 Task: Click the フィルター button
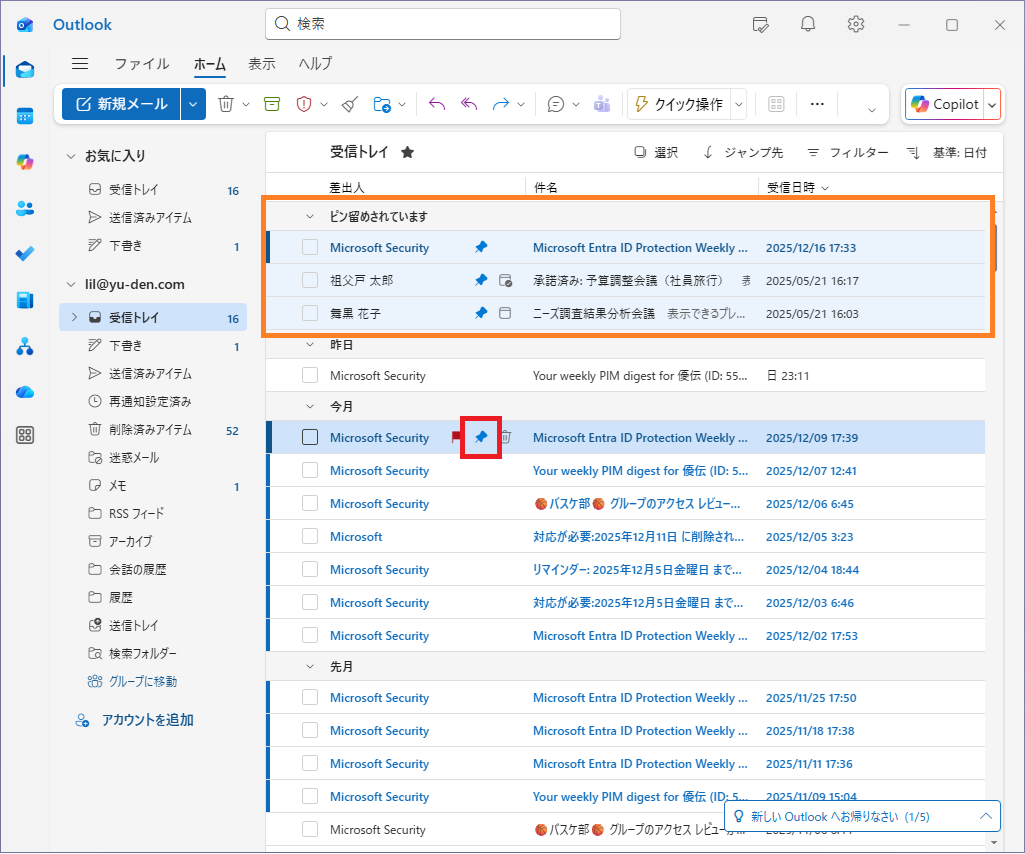coord(847,152)
